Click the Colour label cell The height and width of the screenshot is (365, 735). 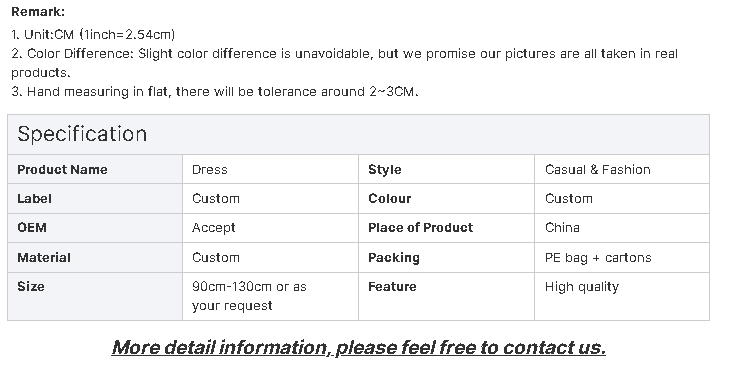(x=446, y=199)
